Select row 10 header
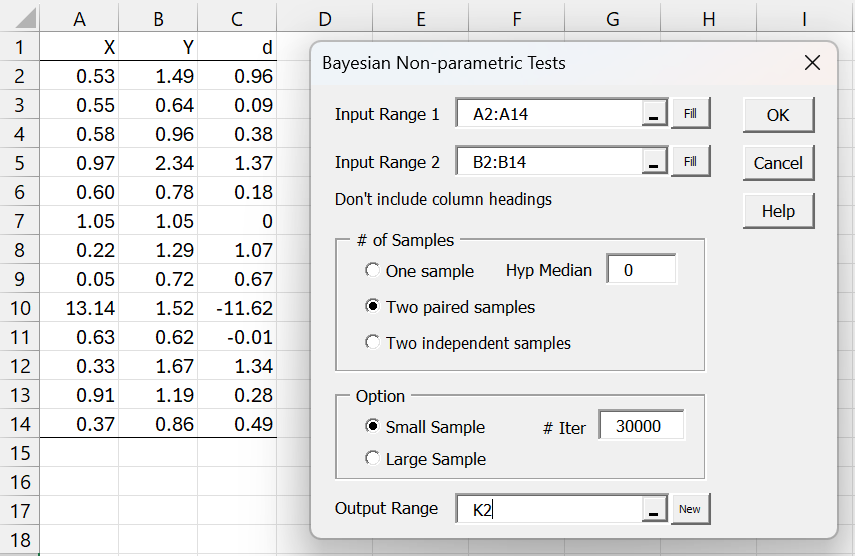The width and height of the screenshot is (855, 556). coord(20,308)
